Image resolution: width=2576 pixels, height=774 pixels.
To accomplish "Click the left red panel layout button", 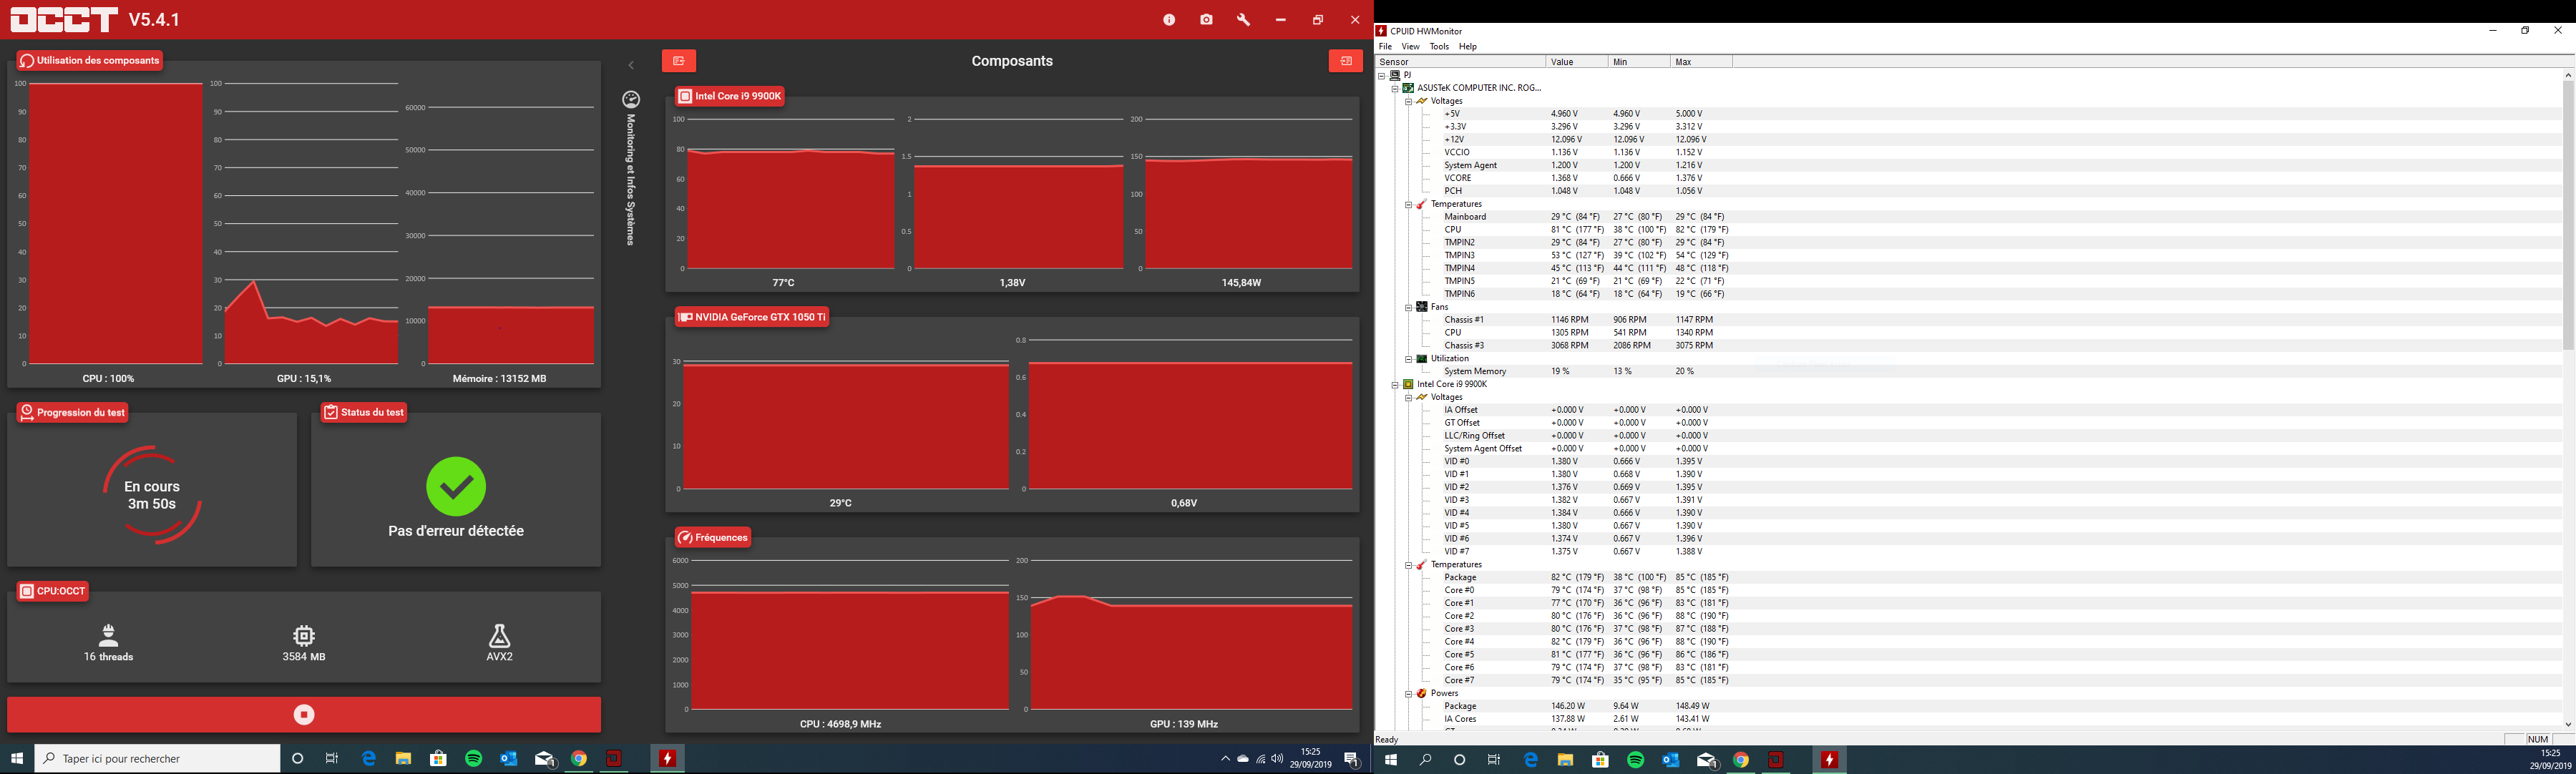I will tap(679, 61).
